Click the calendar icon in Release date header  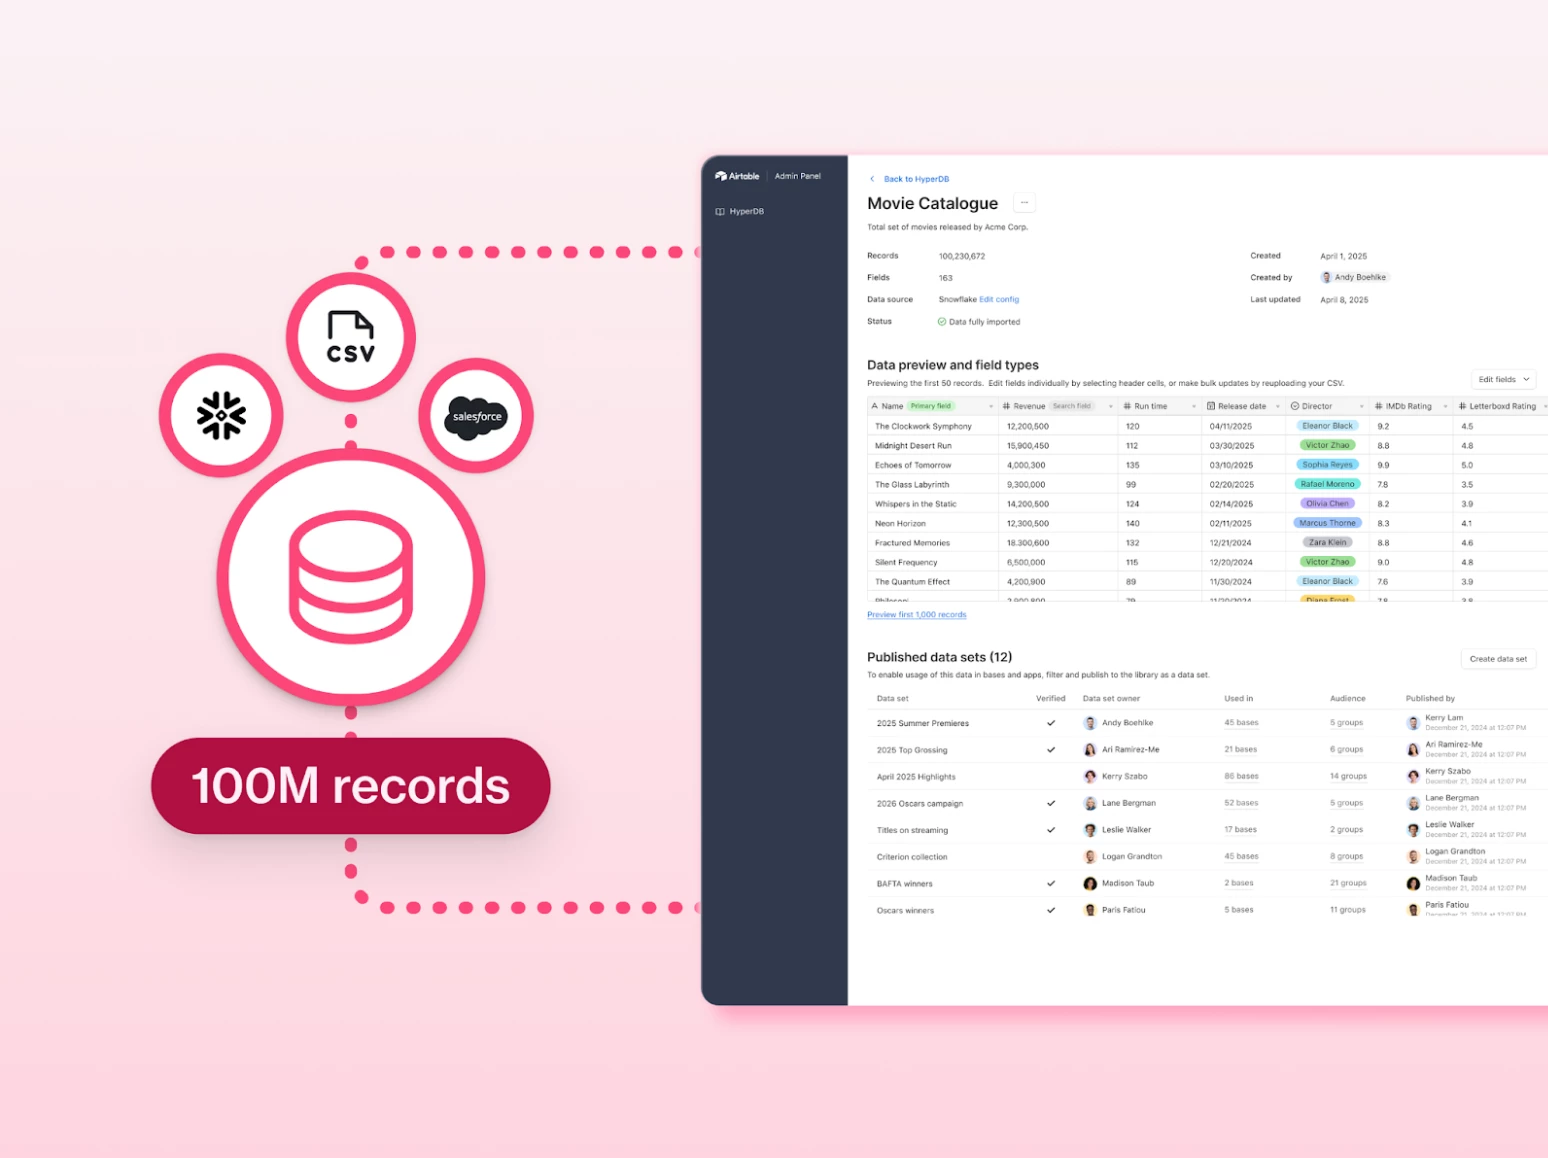(x=1211, y=406)
